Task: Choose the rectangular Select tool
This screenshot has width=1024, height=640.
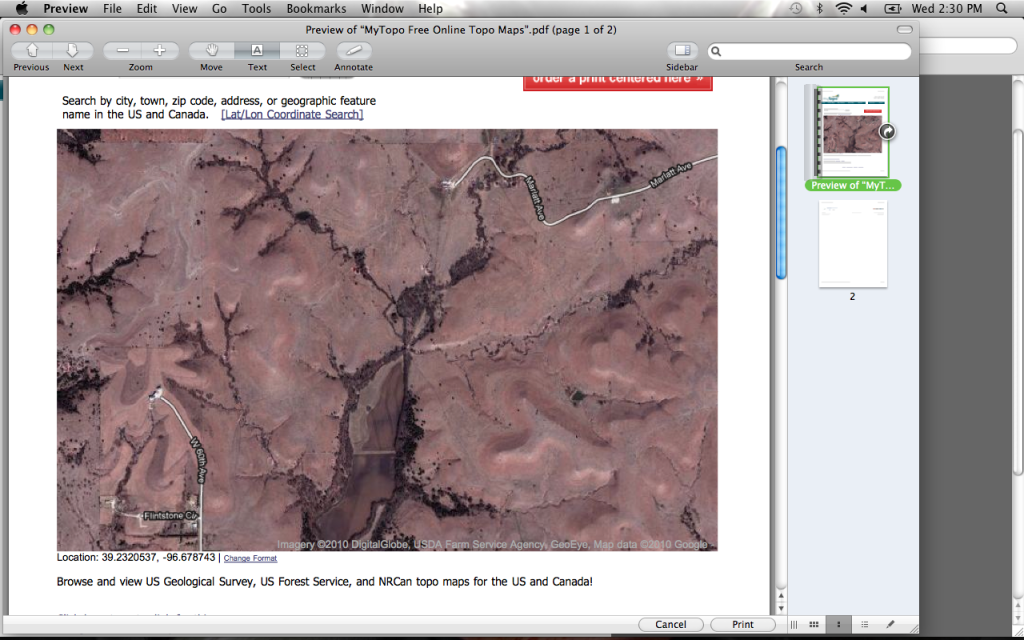Action: [302, 50]
